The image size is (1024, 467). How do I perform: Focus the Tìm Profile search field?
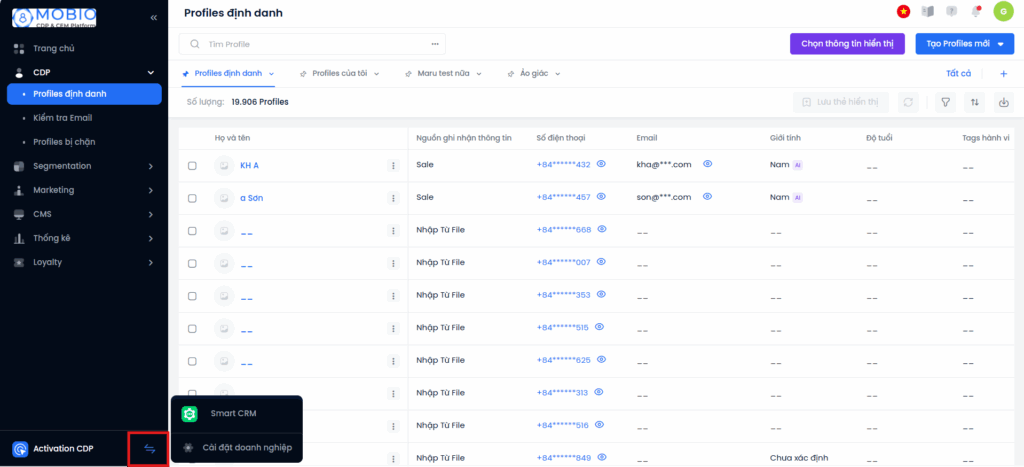(312, 44)
